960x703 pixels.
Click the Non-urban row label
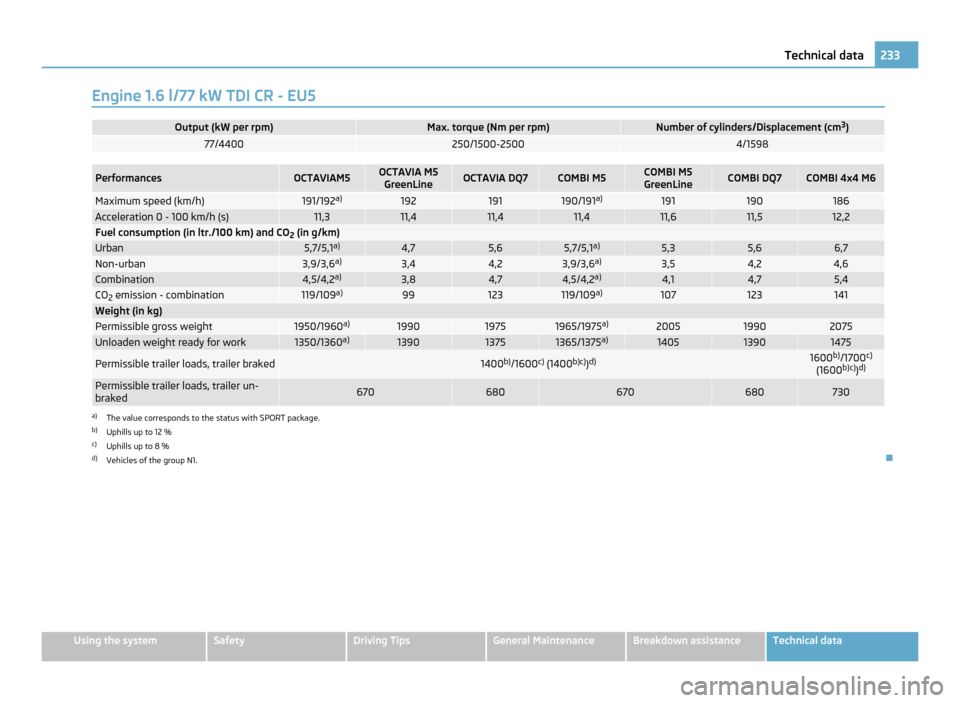[x=120, y=264]
